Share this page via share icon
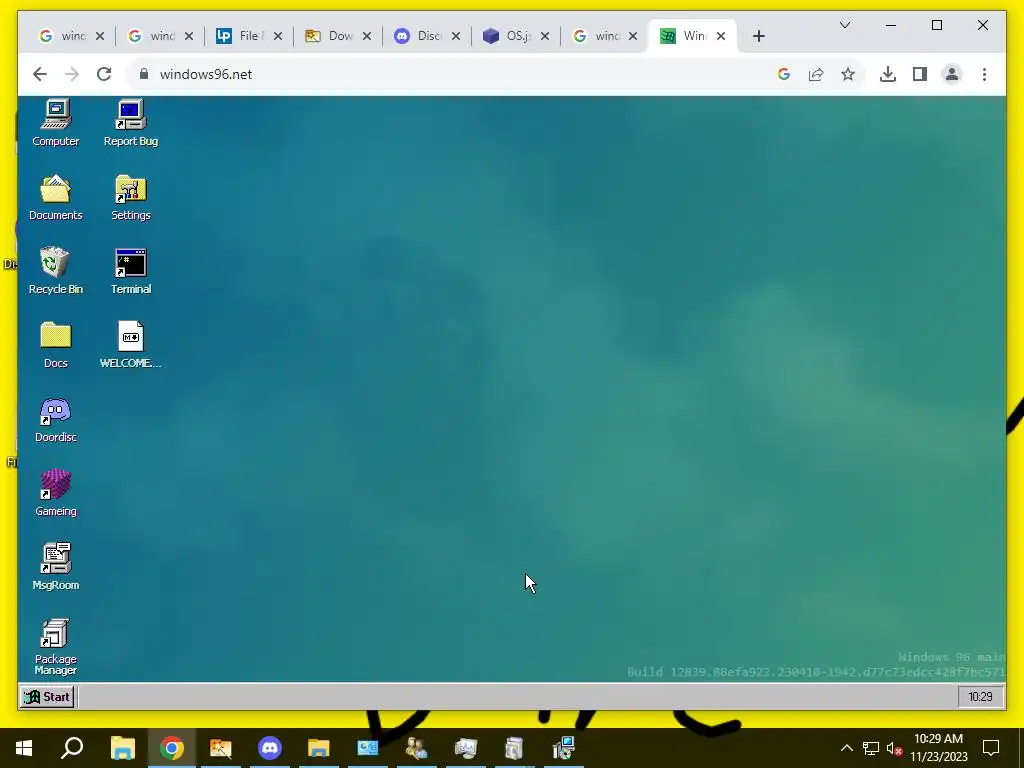Screen dimensions: 1024x768 pyautogui.click(x=816, y=74)
